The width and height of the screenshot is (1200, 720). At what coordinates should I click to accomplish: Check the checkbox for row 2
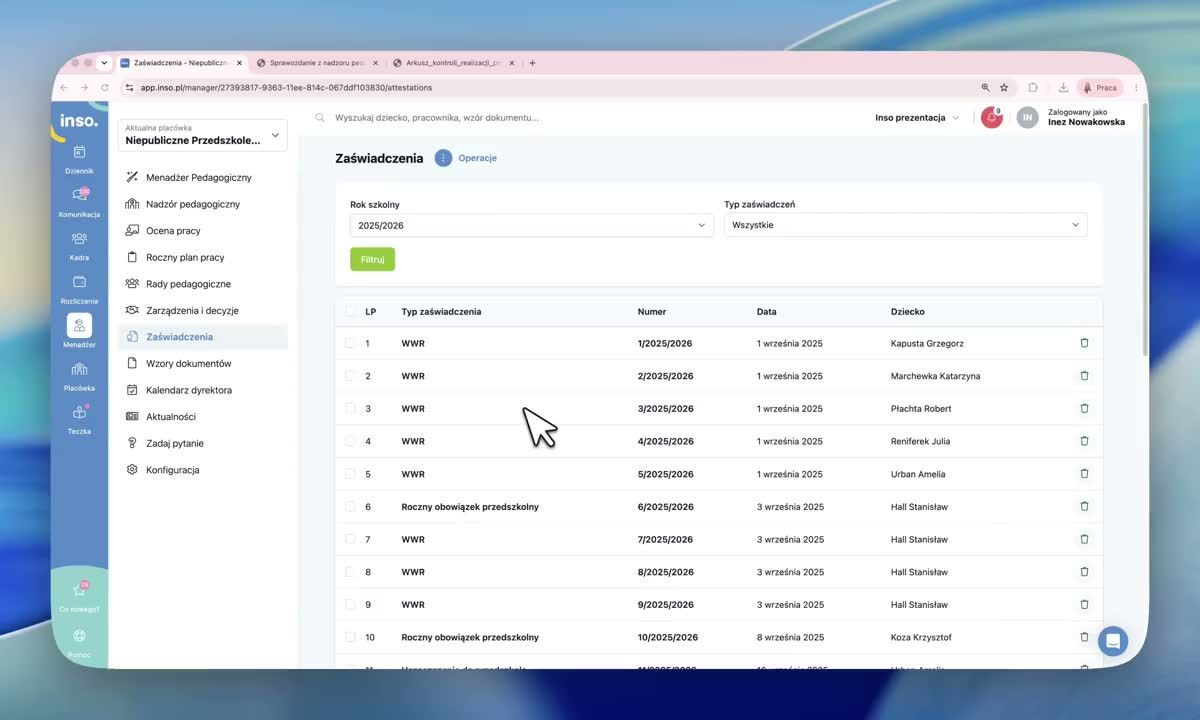[350, 376]
